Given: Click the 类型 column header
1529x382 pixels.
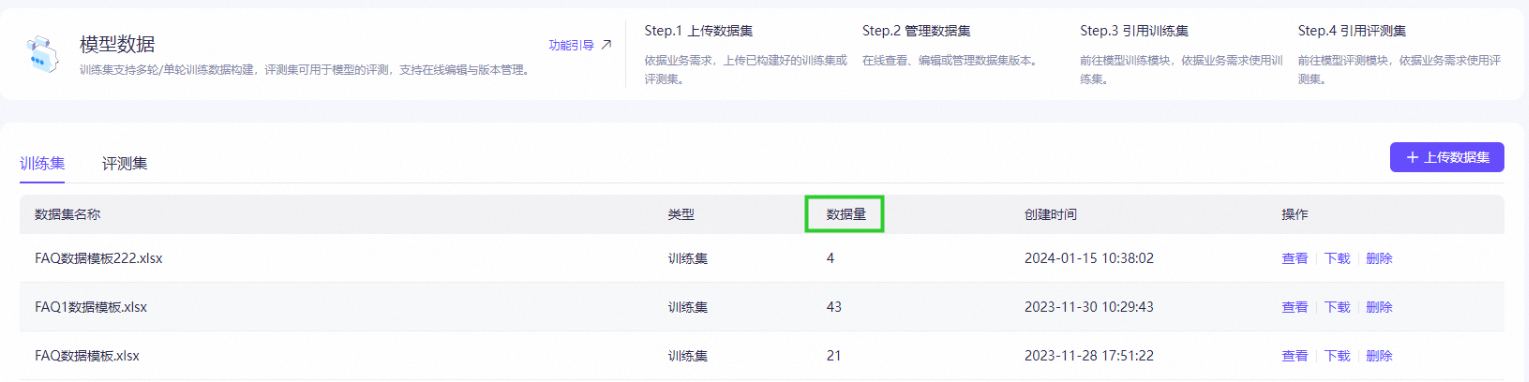Looking at the screenshot, I should pos(681,215).
